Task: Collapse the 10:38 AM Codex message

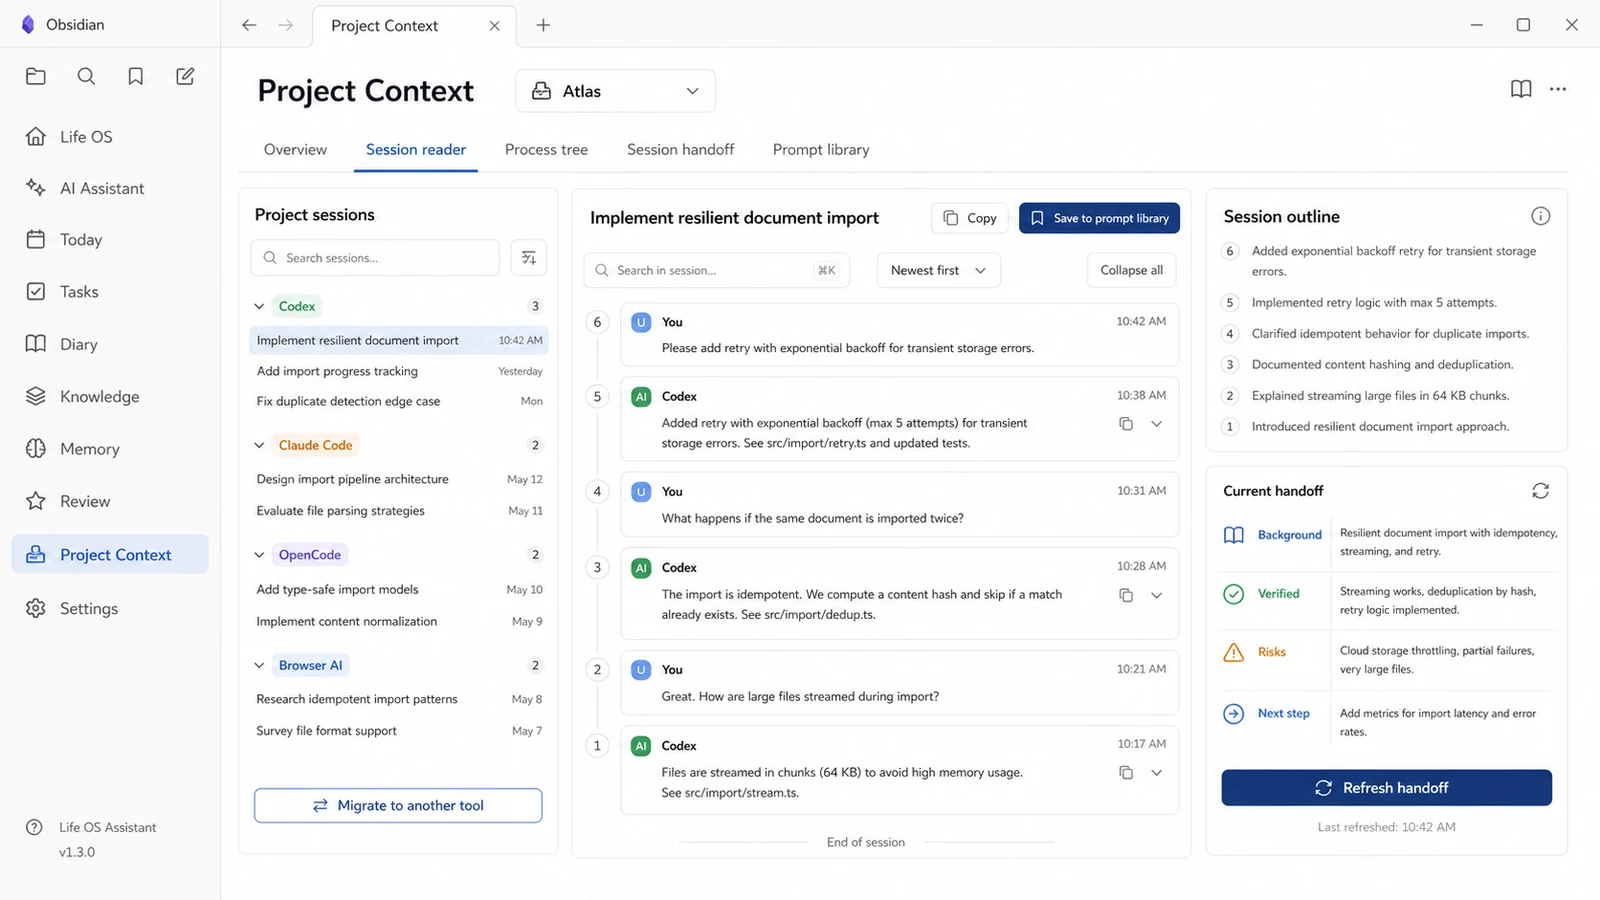Action: 1157,424
